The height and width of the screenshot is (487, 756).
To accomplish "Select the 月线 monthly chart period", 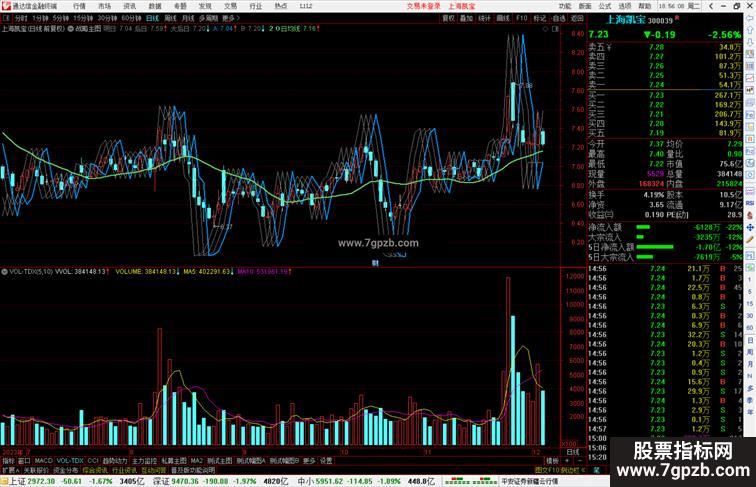I will click(188, 18).
